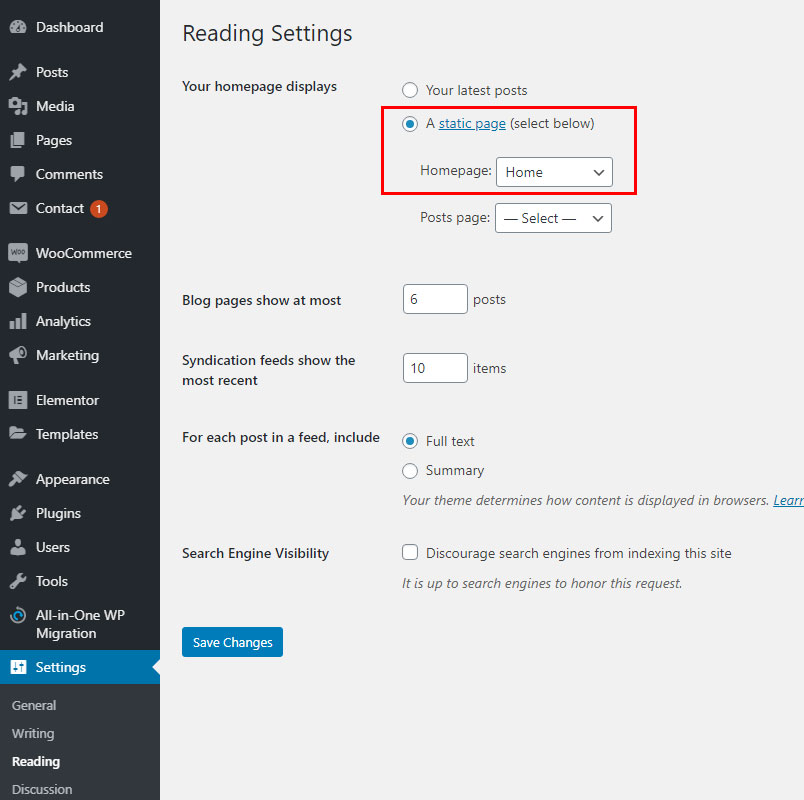Open the Media library icon

tap(18, 106)
